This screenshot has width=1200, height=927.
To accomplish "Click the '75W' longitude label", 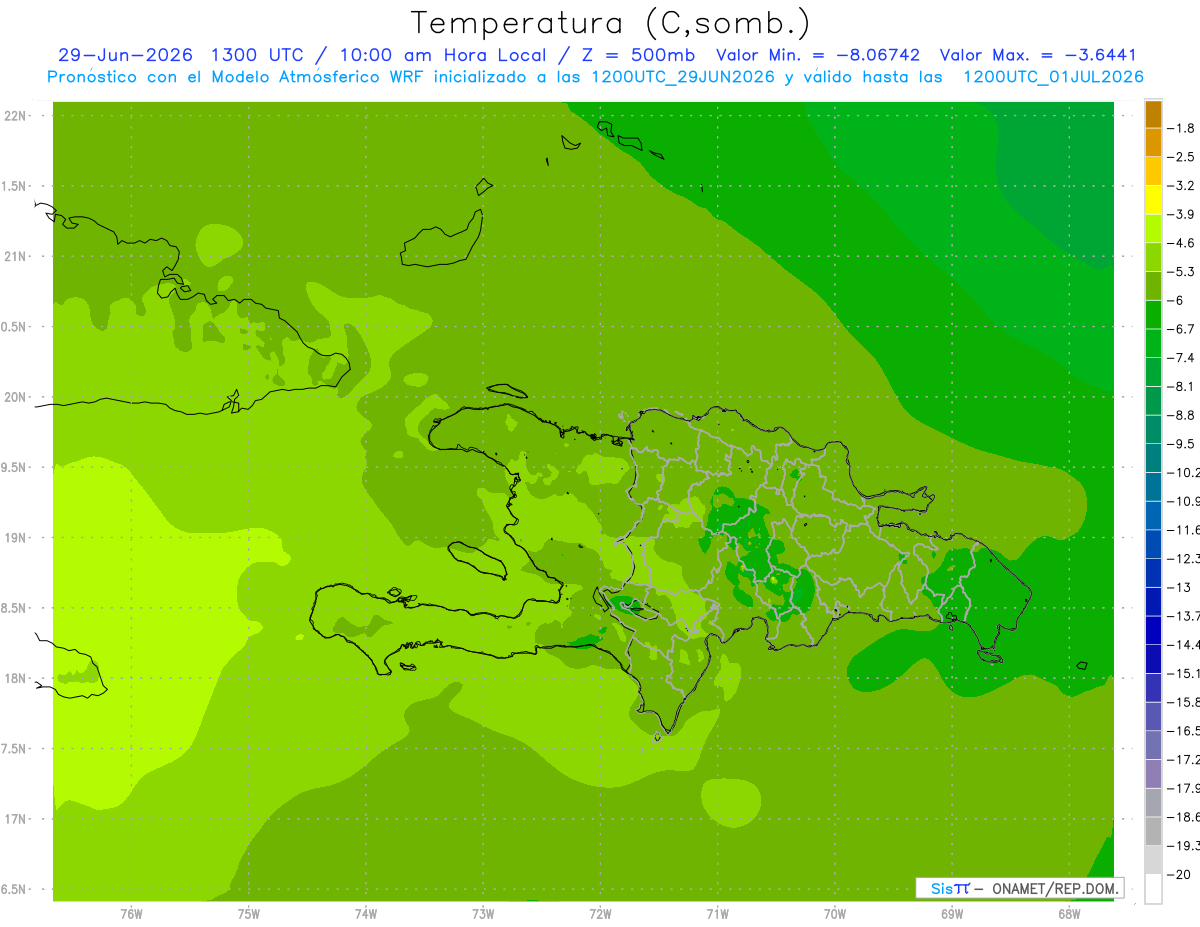I will click(x=248, y=913).
